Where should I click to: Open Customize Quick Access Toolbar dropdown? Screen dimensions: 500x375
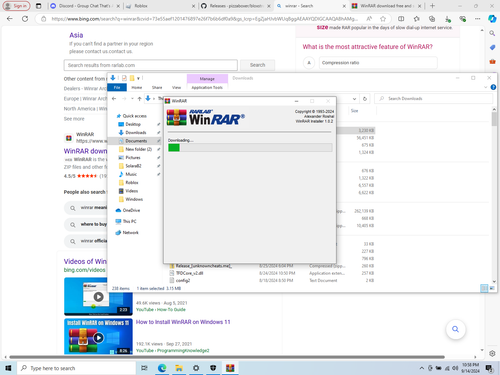pyautogui.click(x=138, y=78)
